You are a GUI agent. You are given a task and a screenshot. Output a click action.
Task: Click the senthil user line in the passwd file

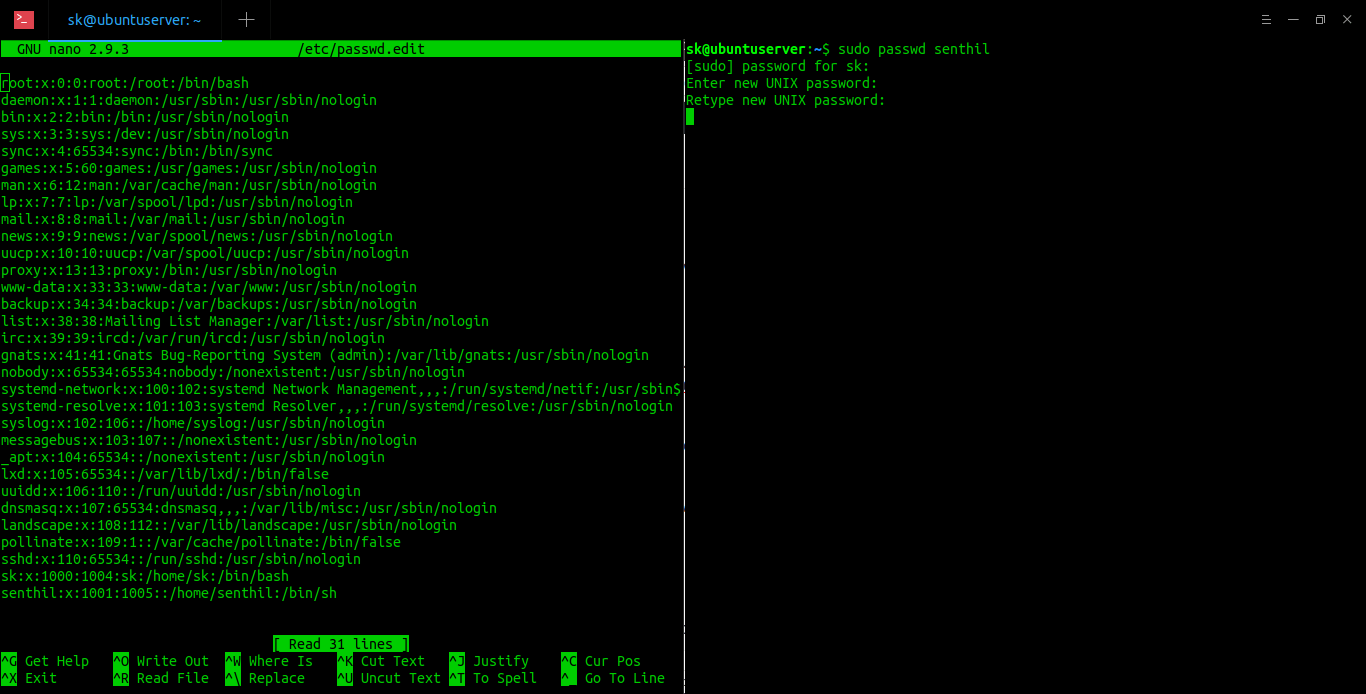pos(168,592)
